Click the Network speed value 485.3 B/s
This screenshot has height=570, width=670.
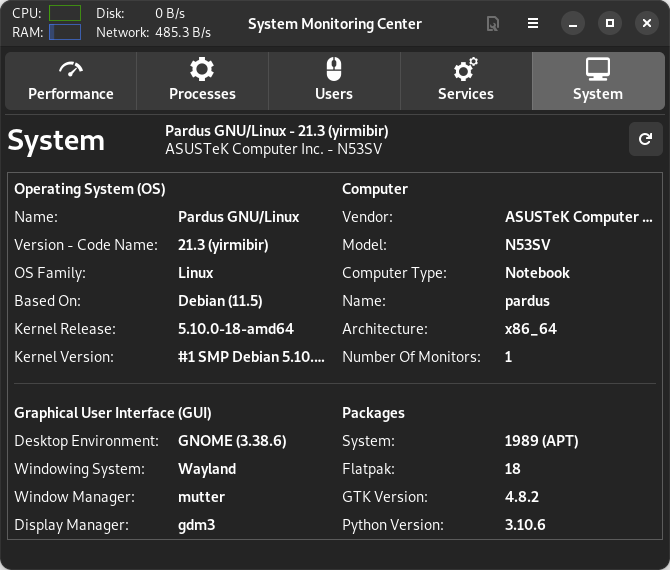coord(183,32)
